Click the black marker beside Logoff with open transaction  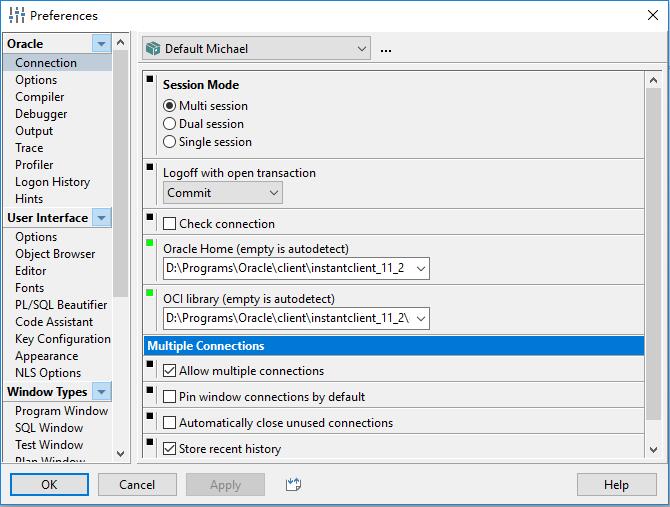[x=151, y=167]
